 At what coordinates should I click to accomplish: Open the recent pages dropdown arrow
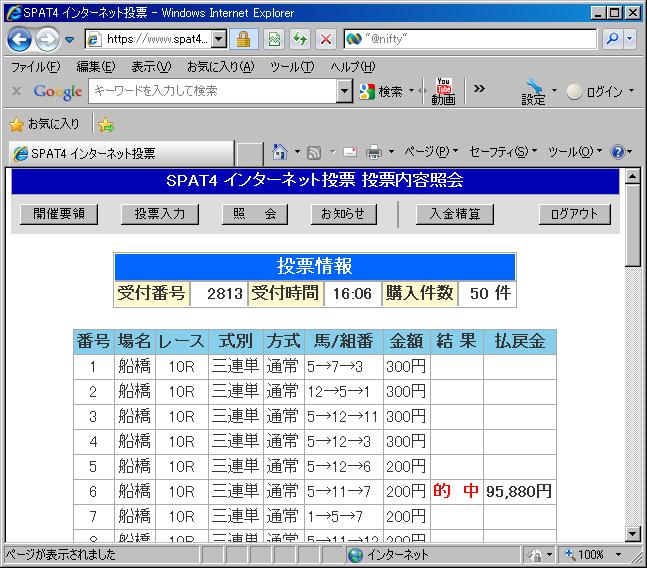pos(69,40)
